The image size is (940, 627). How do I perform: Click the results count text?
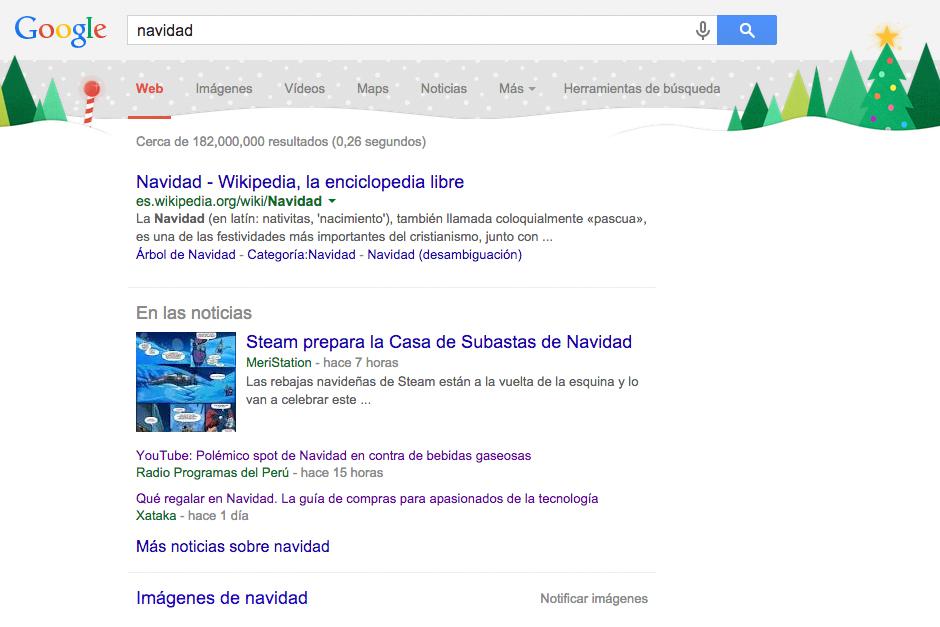pos(281,141)
